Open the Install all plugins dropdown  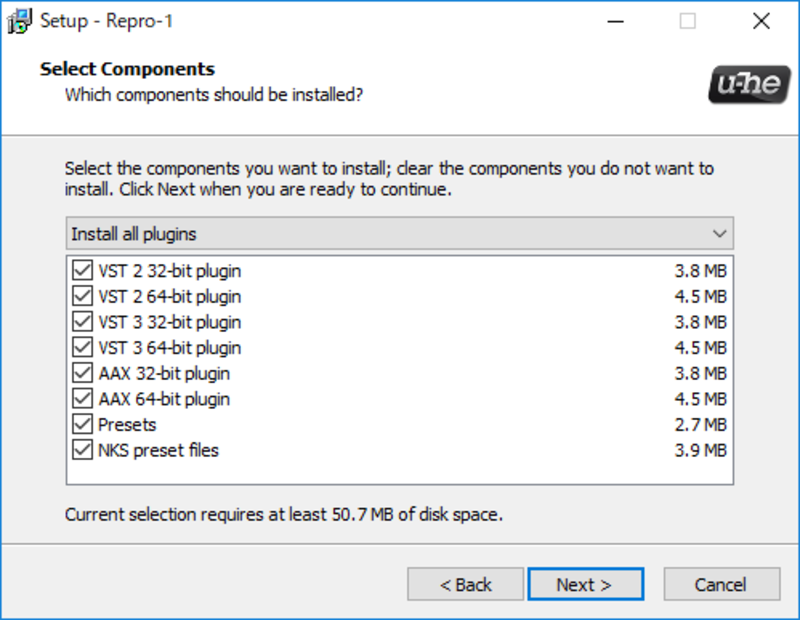tap(399, 234)
